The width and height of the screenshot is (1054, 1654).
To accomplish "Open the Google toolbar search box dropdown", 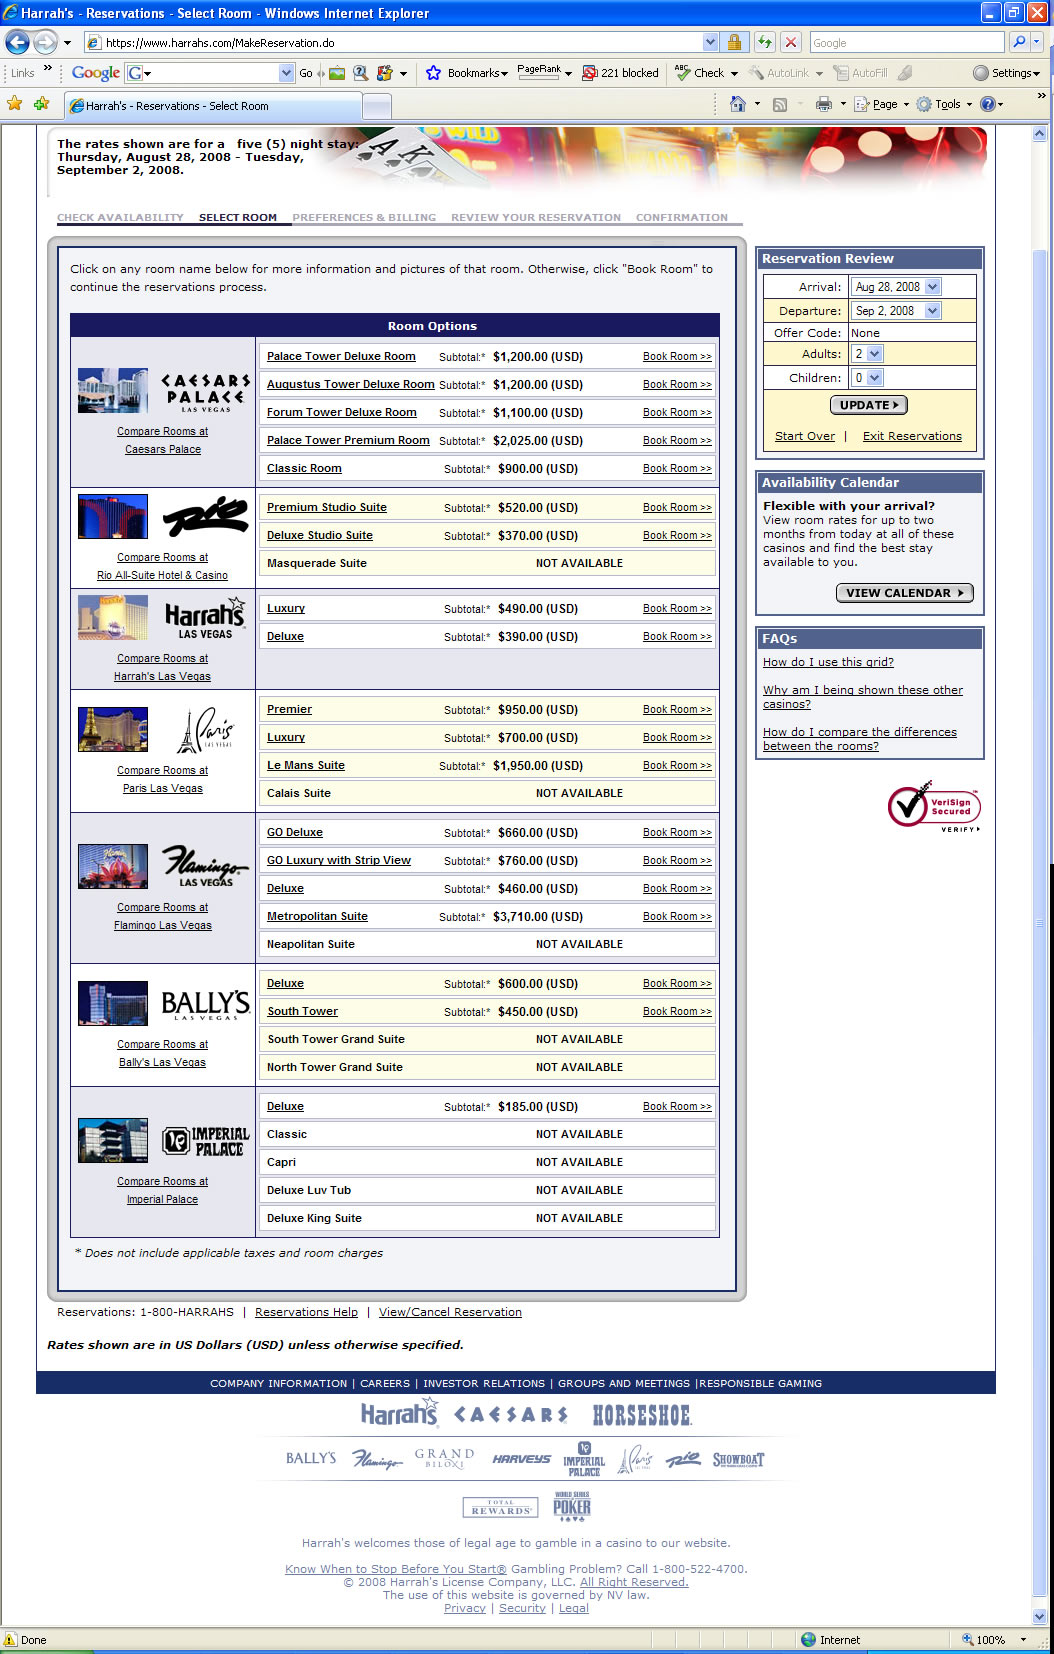I will 287,73.
